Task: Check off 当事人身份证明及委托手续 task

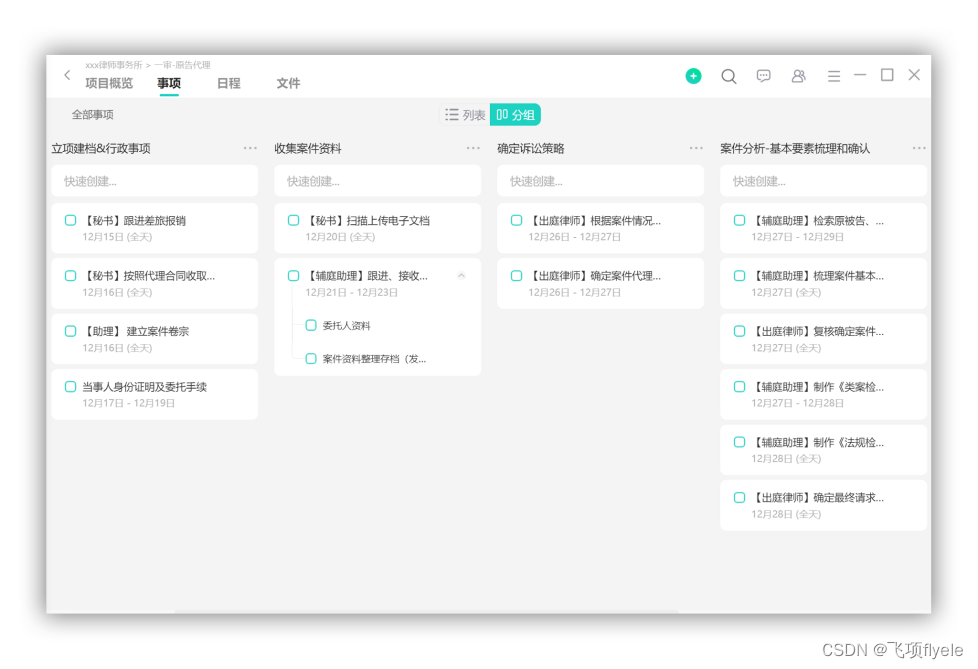Action: point(70,387)
